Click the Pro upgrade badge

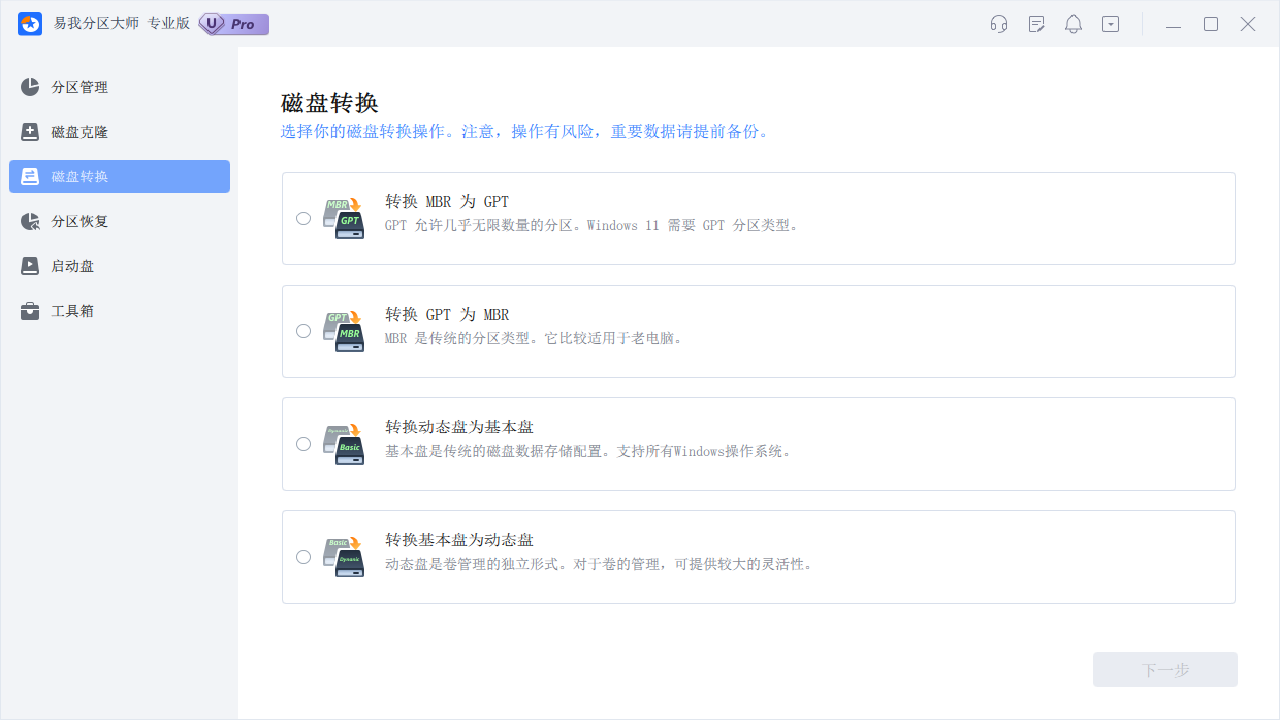click(233, 23)
